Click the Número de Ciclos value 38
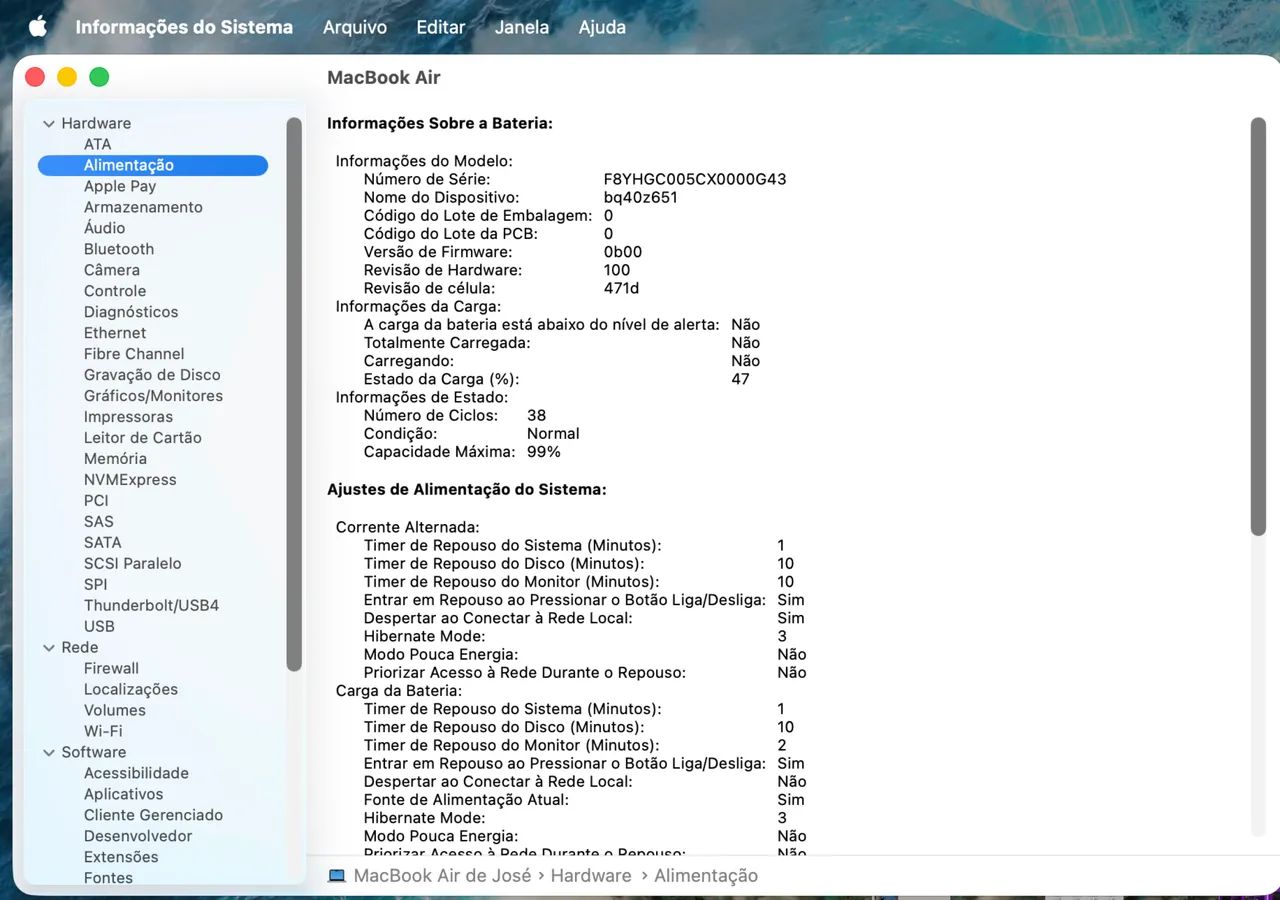This screenshot has width=1280, height=900. (x=536, y=416)
